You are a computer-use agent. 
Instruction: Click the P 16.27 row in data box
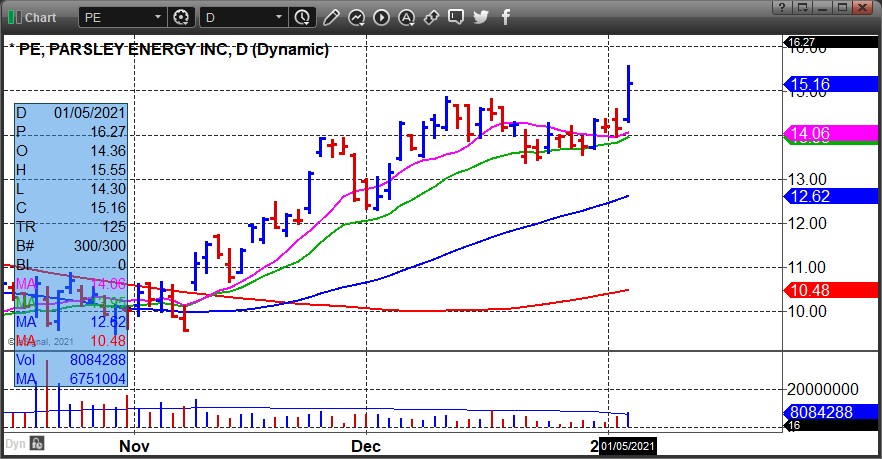click(x=71, y=132)
